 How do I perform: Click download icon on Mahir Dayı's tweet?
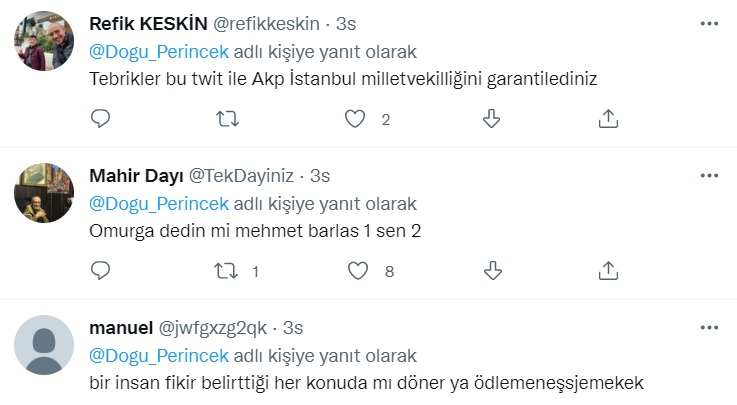[491, 270]
